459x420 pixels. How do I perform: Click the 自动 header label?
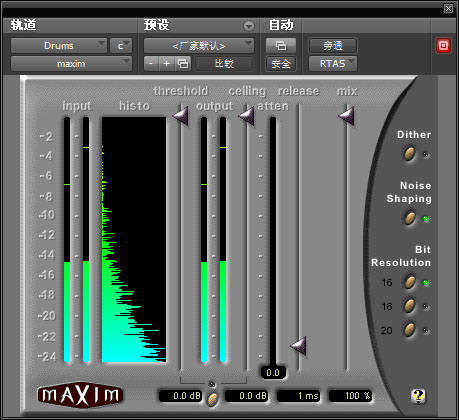point(281,25)
